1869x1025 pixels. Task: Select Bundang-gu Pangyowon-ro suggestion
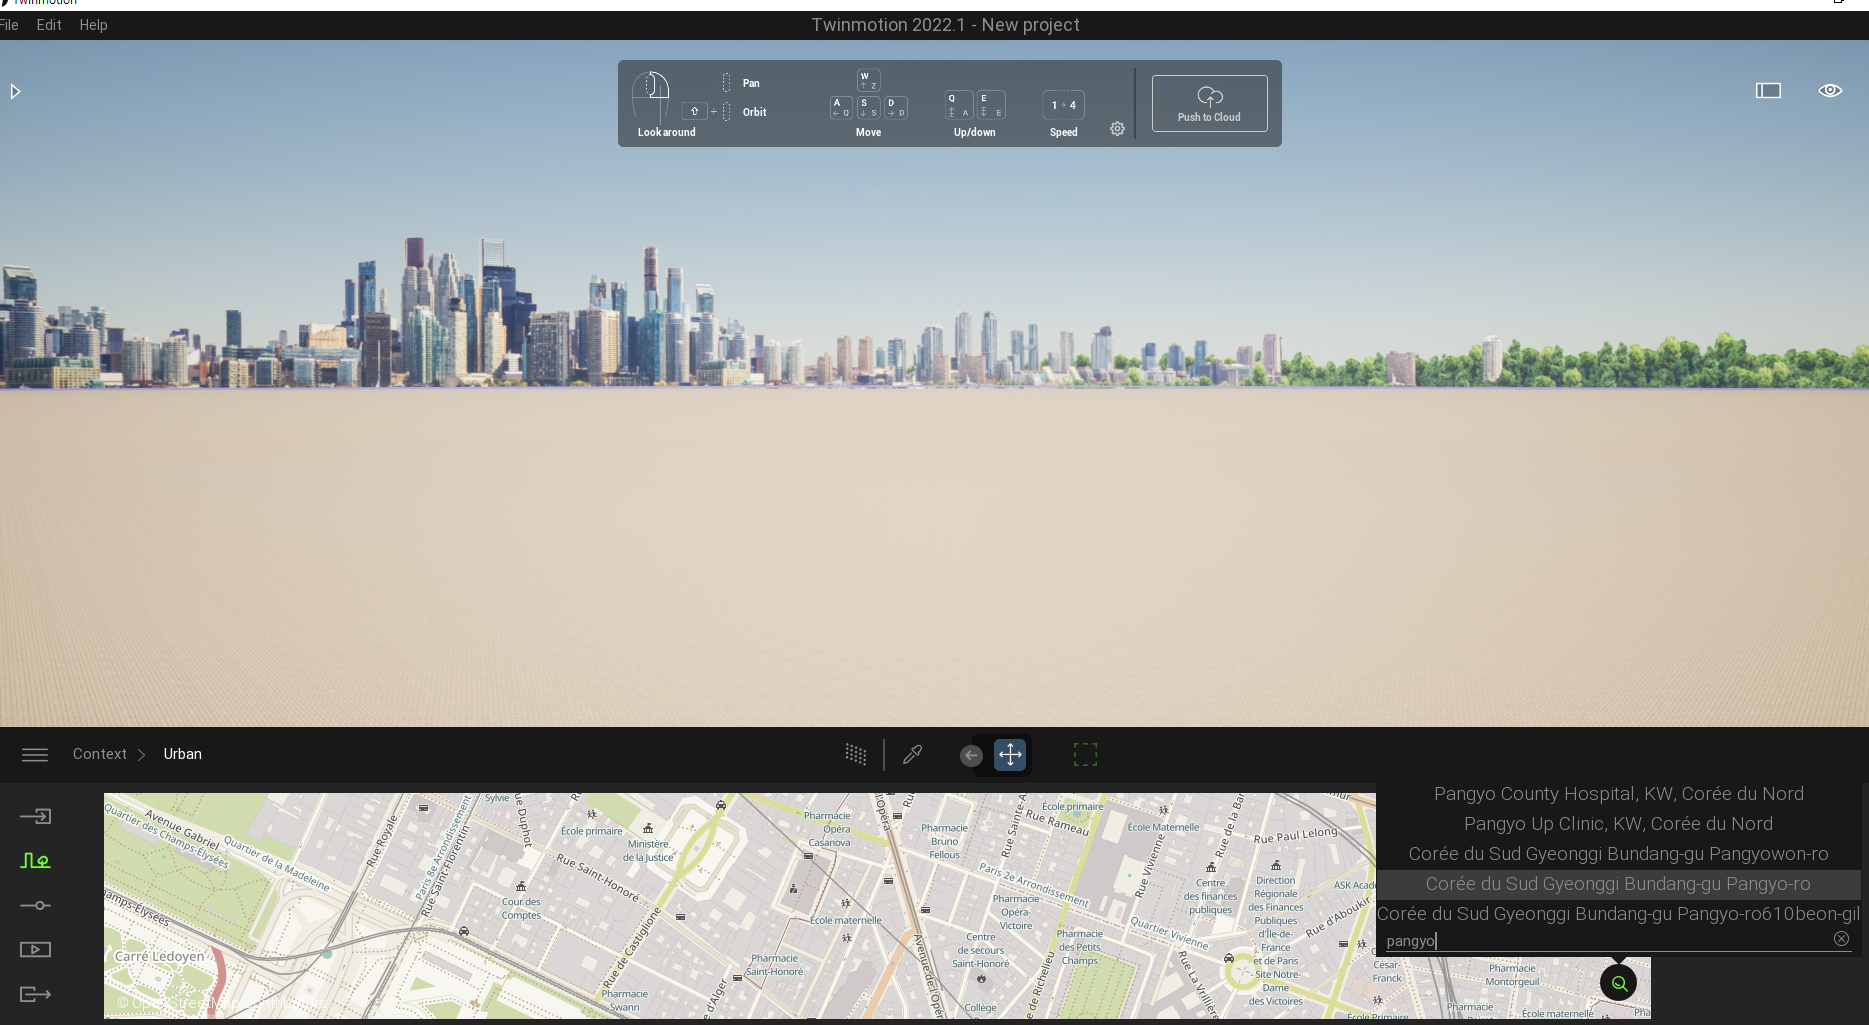1618,854
